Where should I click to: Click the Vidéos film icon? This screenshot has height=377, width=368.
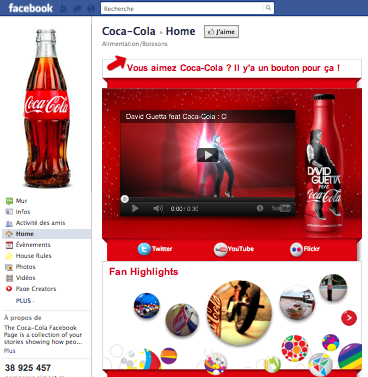click(9, 278)
